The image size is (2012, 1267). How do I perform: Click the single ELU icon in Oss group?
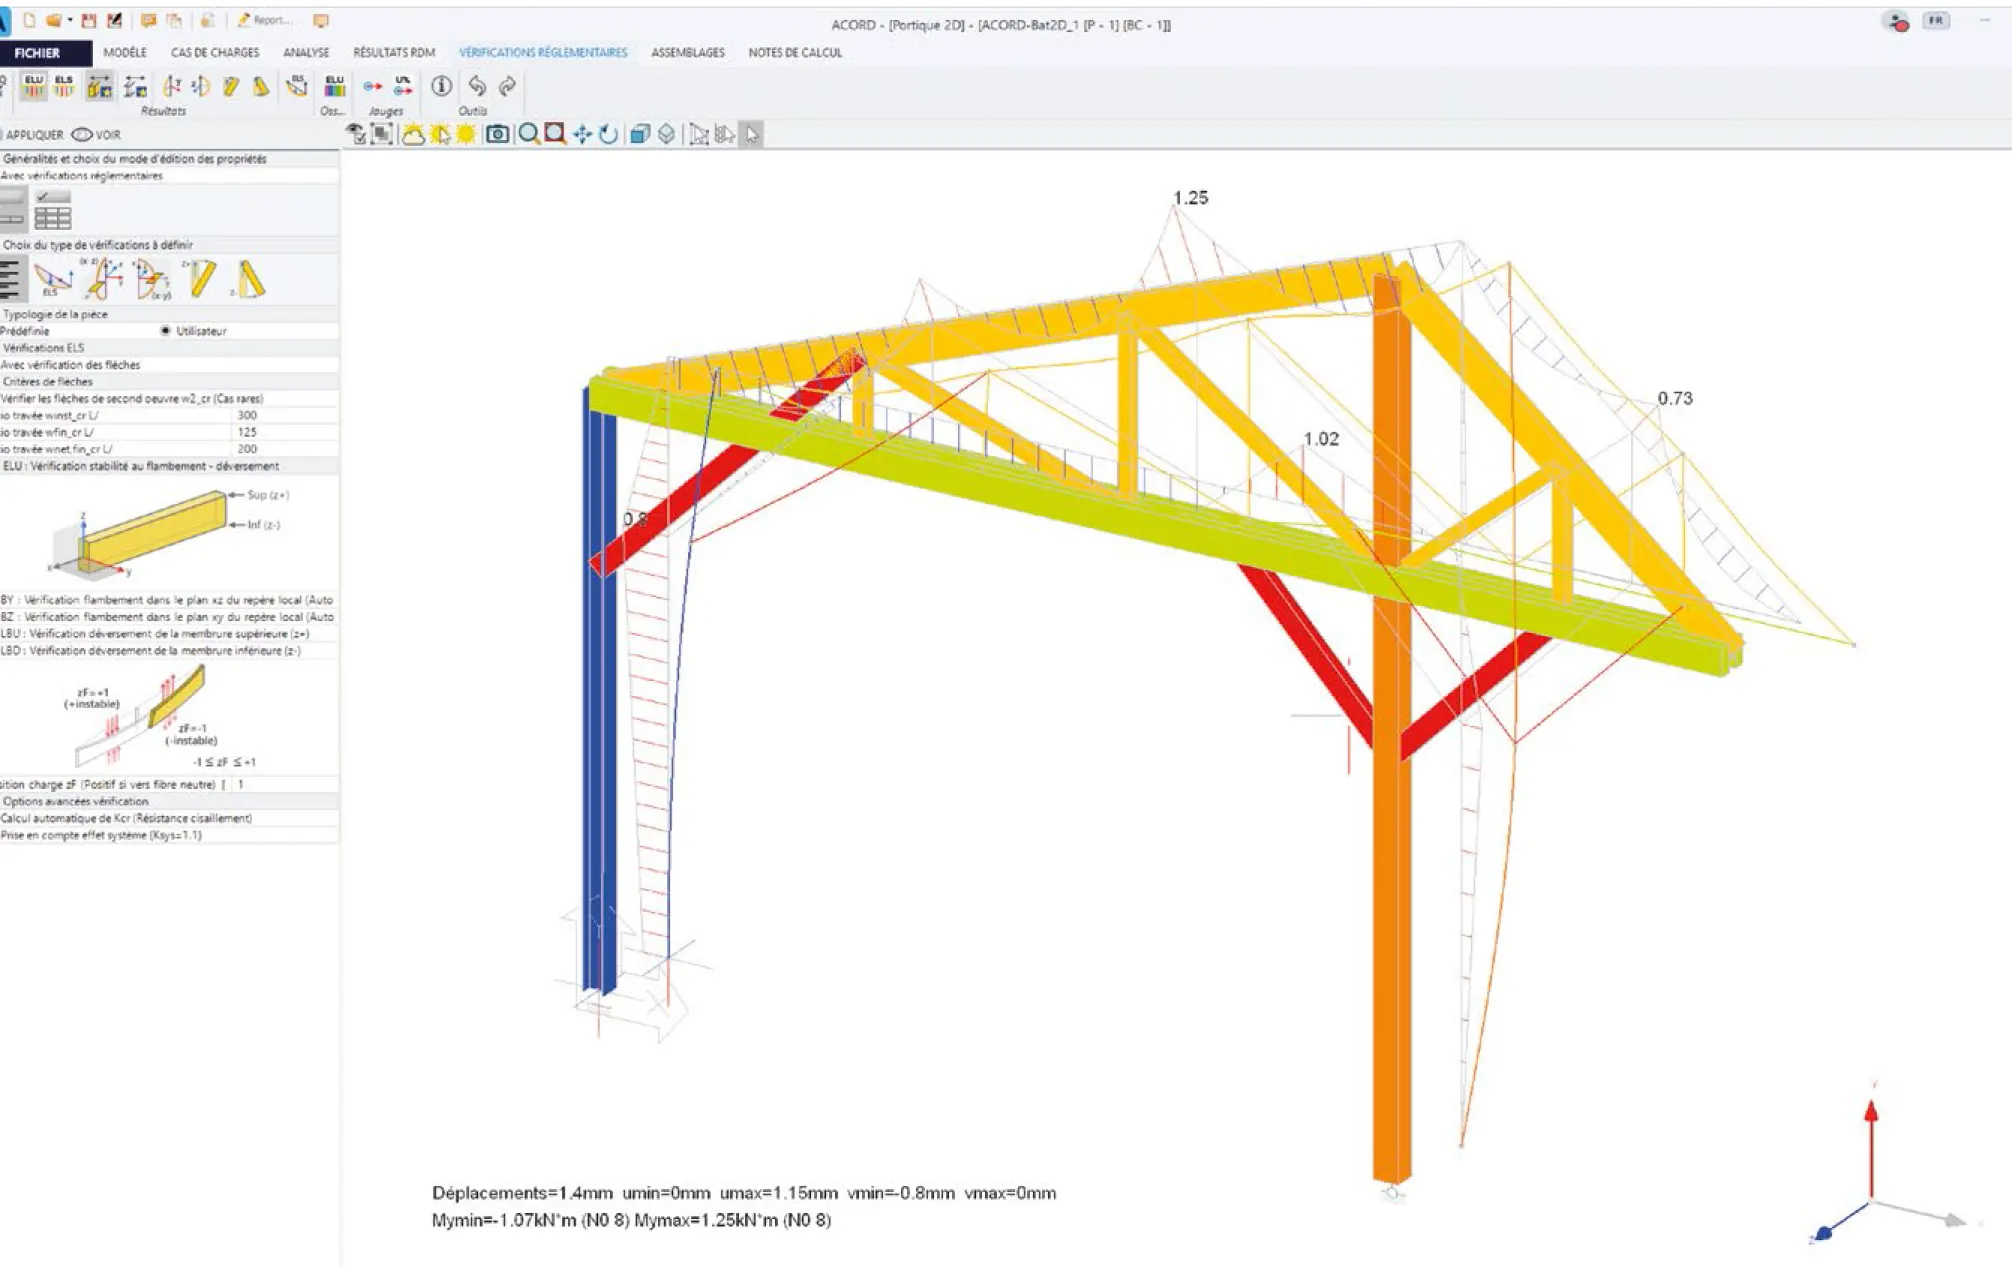(x=335, y=86)
